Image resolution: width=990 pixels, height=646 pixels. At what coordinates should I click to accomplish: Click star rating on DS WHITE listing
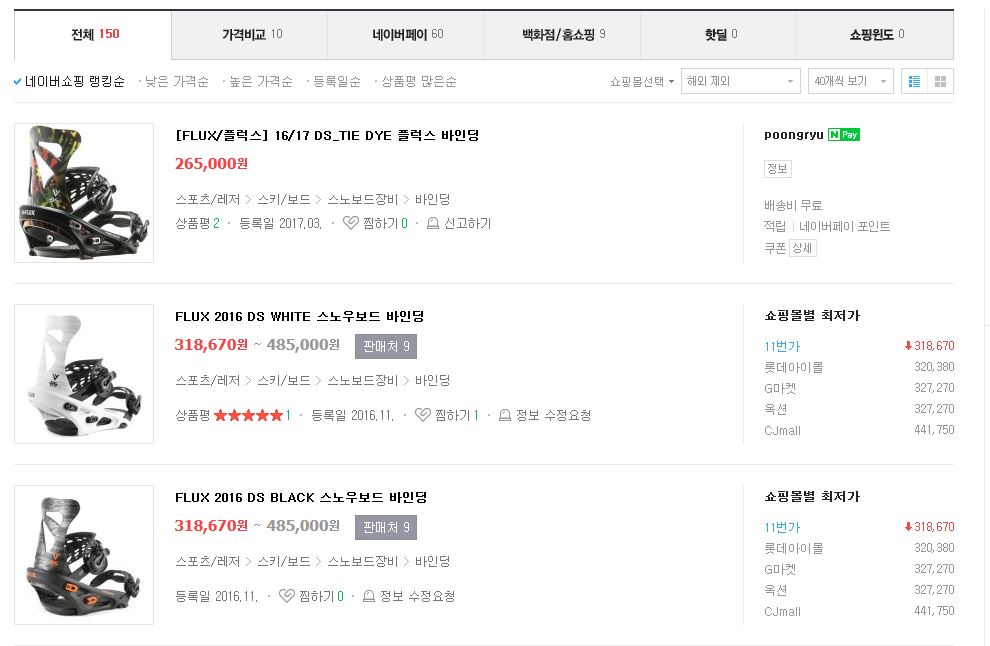(x=248, y=415)
